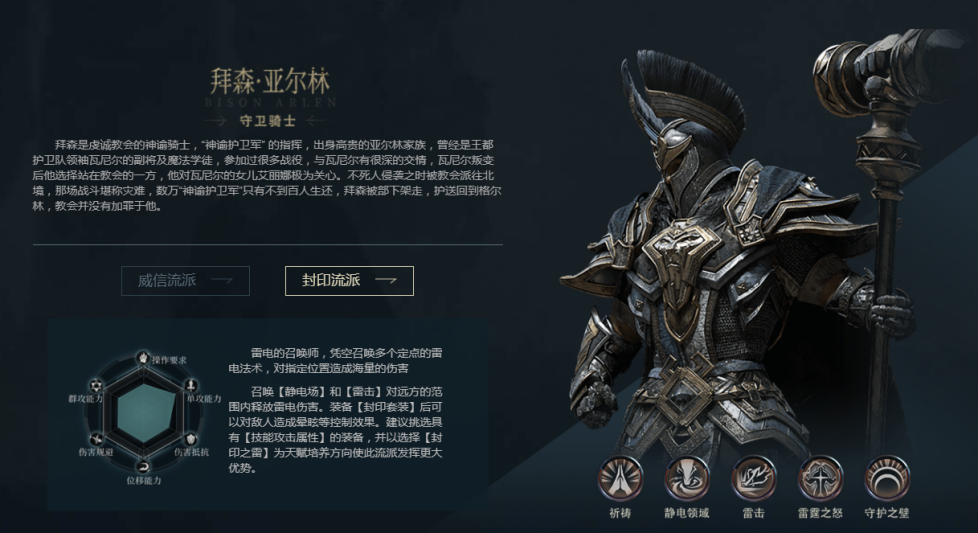Choose the 雷击 lightning skill icon
The image size is (978, 533).
pyautogui.click(x=753, y=478)
